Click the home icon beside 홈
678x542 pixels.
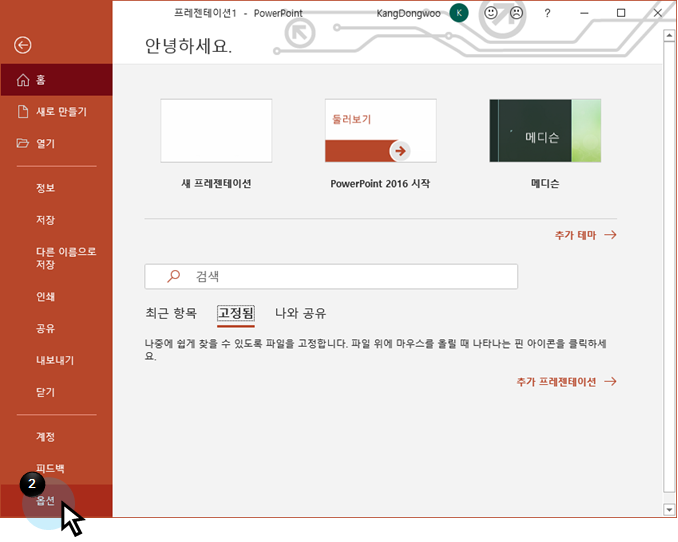click(23, 80)
